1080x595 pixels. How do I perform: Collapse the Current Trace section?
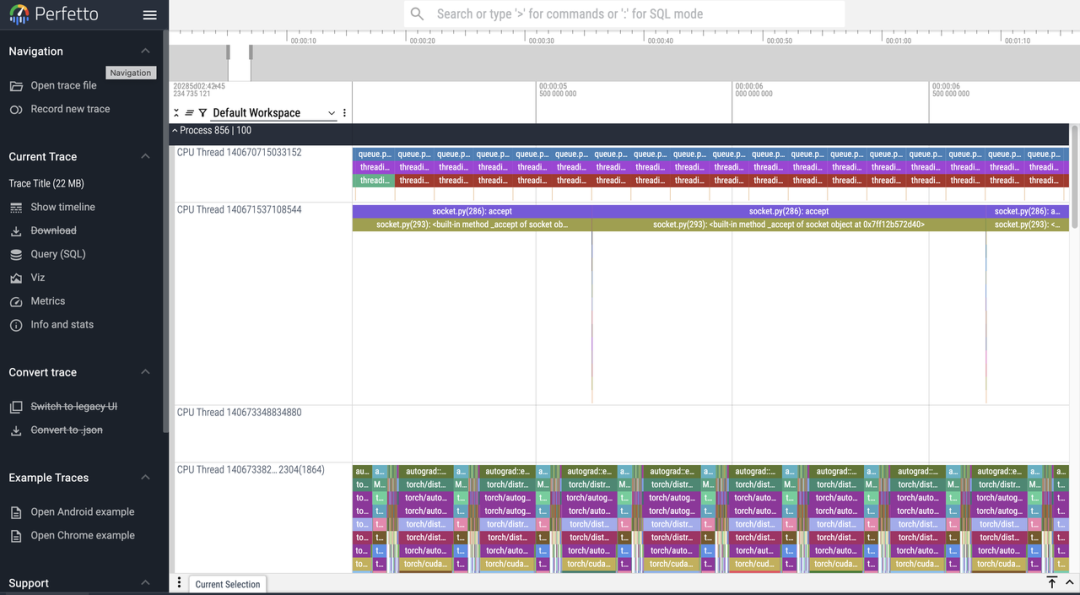click(x=145, y=156)
